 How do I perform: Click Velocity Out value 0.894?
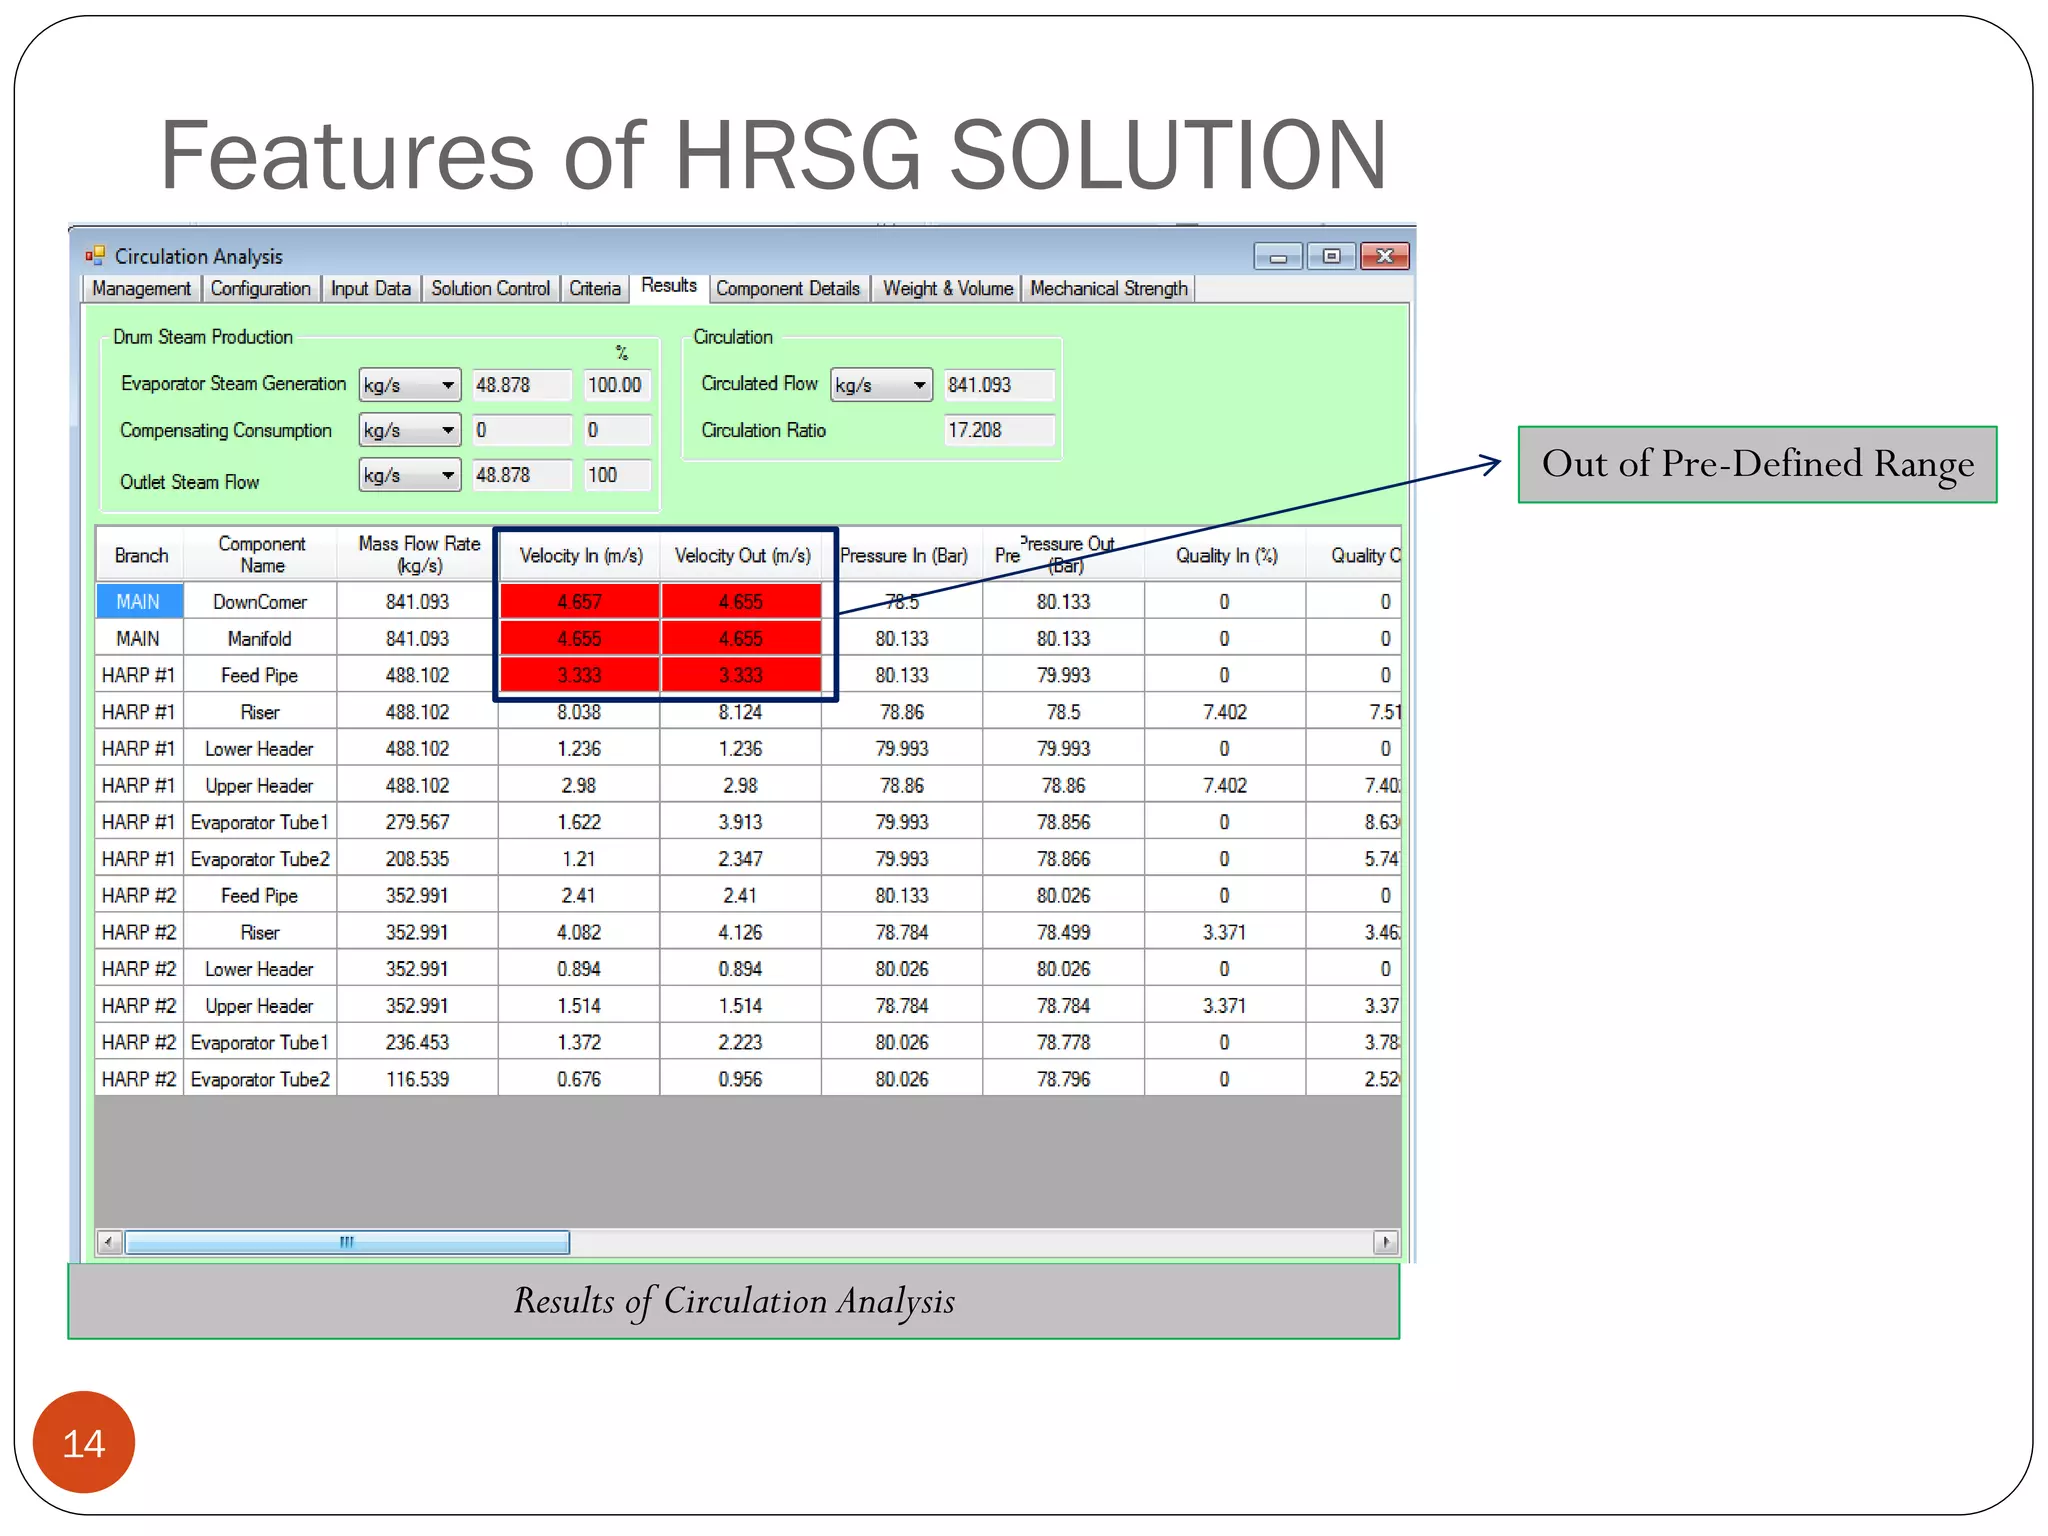coord(741,968)
